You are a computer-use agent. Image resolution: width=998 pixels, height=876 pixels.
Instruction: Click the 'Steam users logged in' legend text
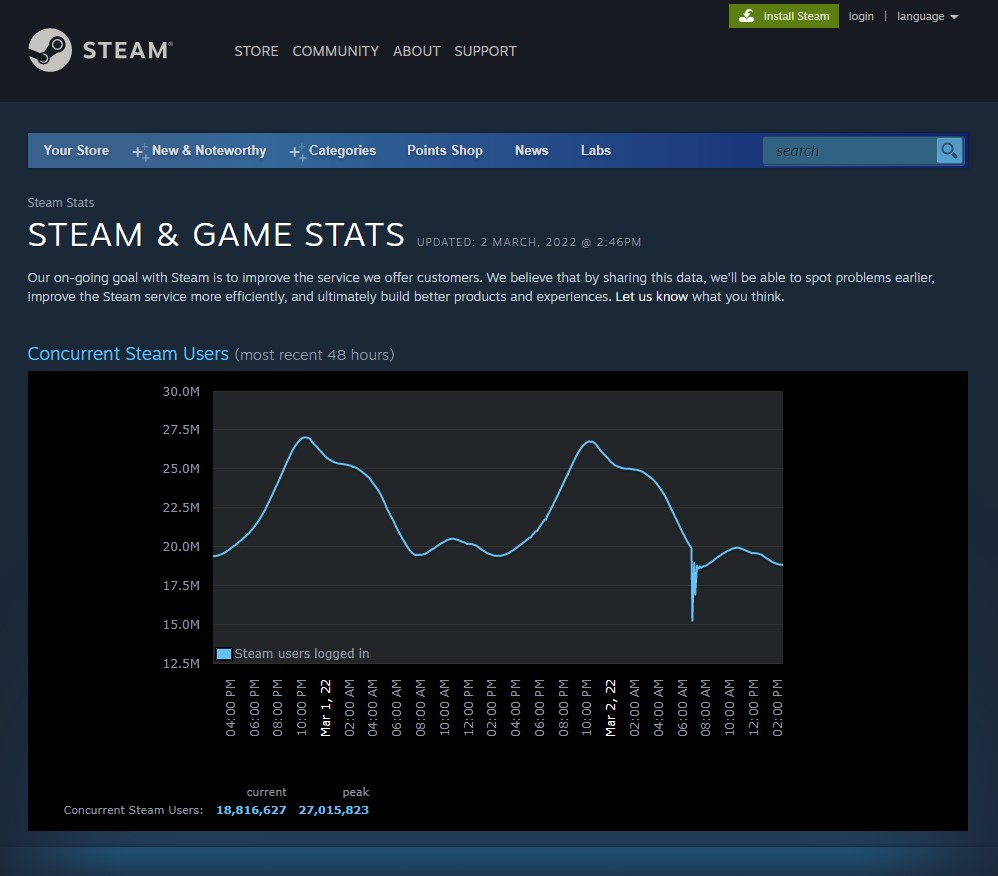pyautogui.click(x=302, y=654)
